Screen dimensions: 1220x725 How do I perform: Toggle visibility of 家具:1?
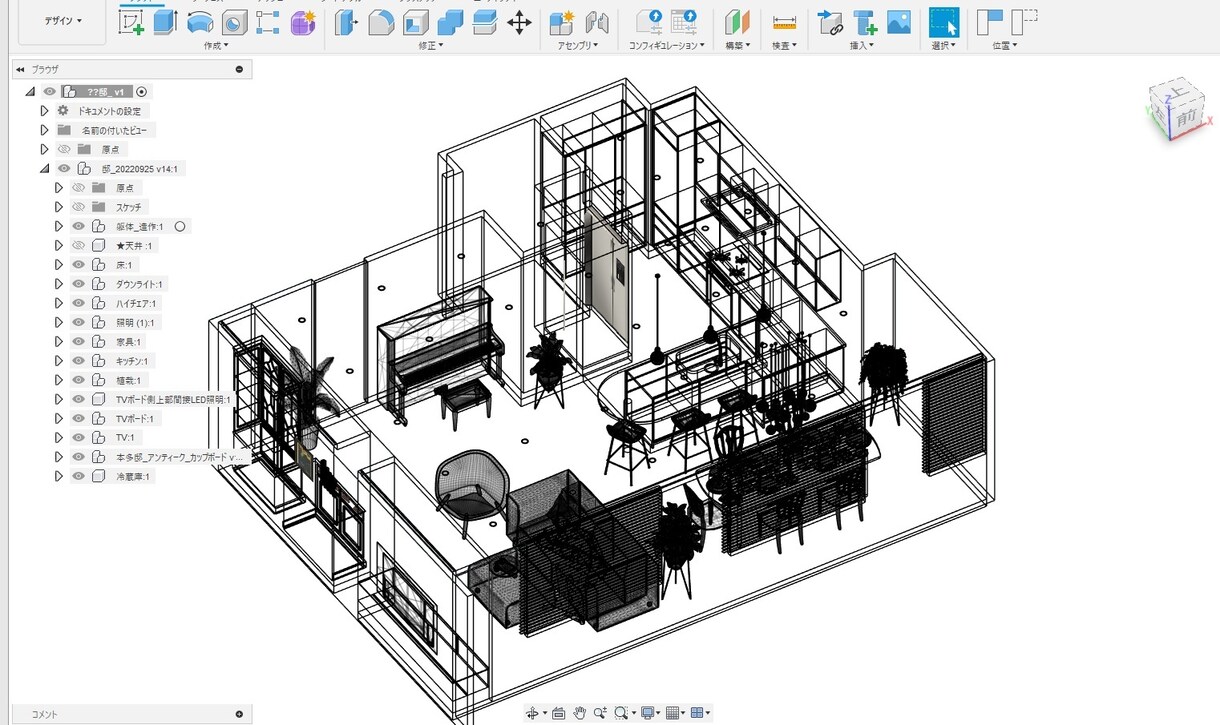click(79, 341)
